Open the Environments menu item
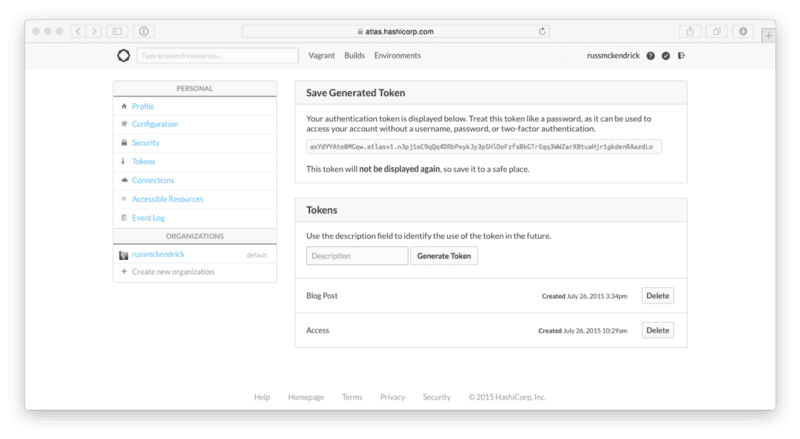This screenshot has width=800, height=439. tap(397, 56)
